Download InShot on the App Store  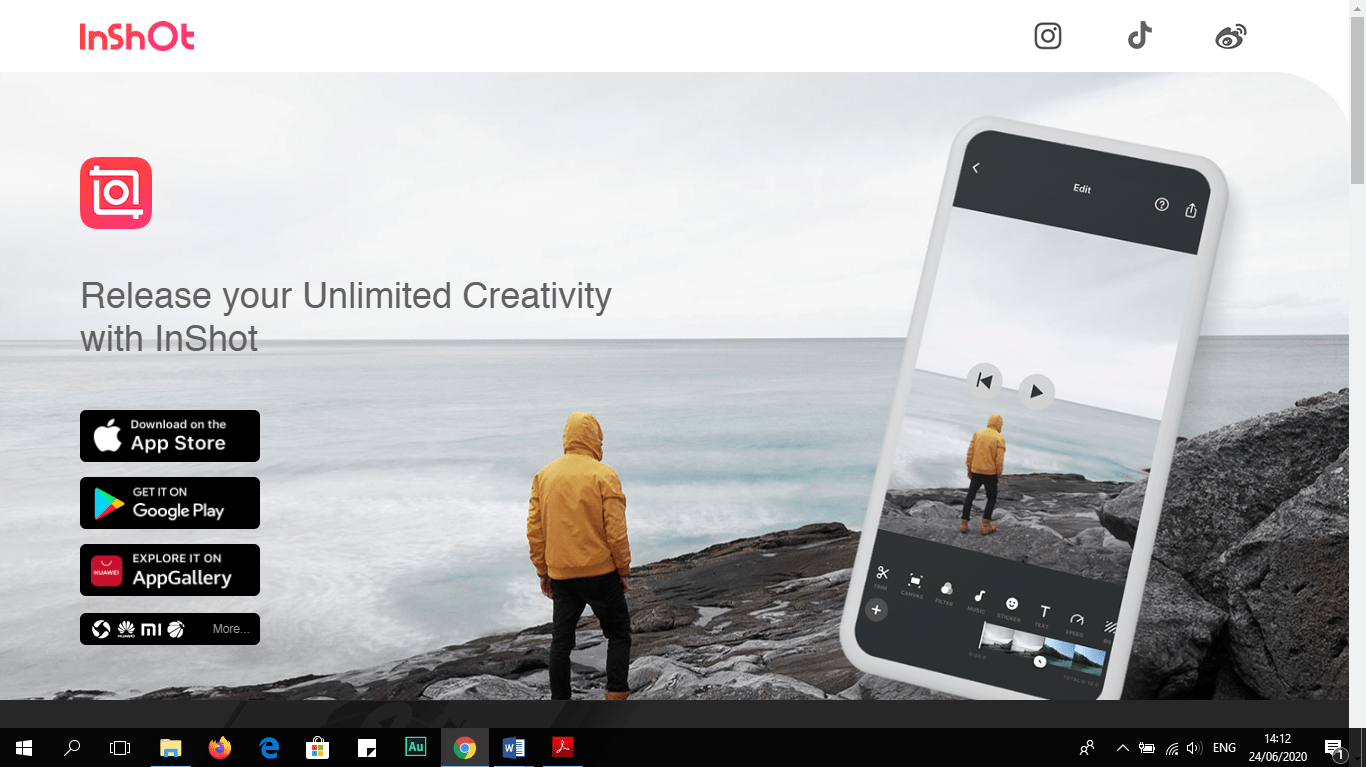(170, 436)
